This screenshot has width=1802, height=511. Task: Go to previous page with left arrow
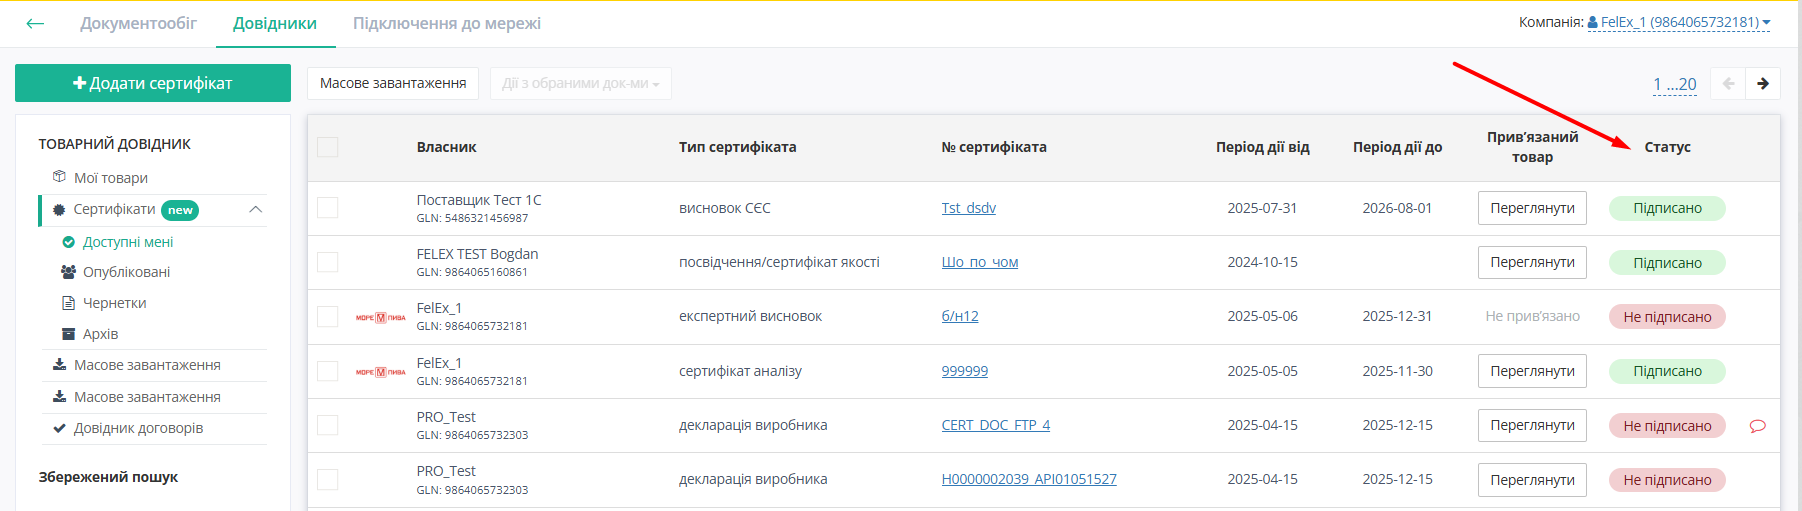[1728, 83]
